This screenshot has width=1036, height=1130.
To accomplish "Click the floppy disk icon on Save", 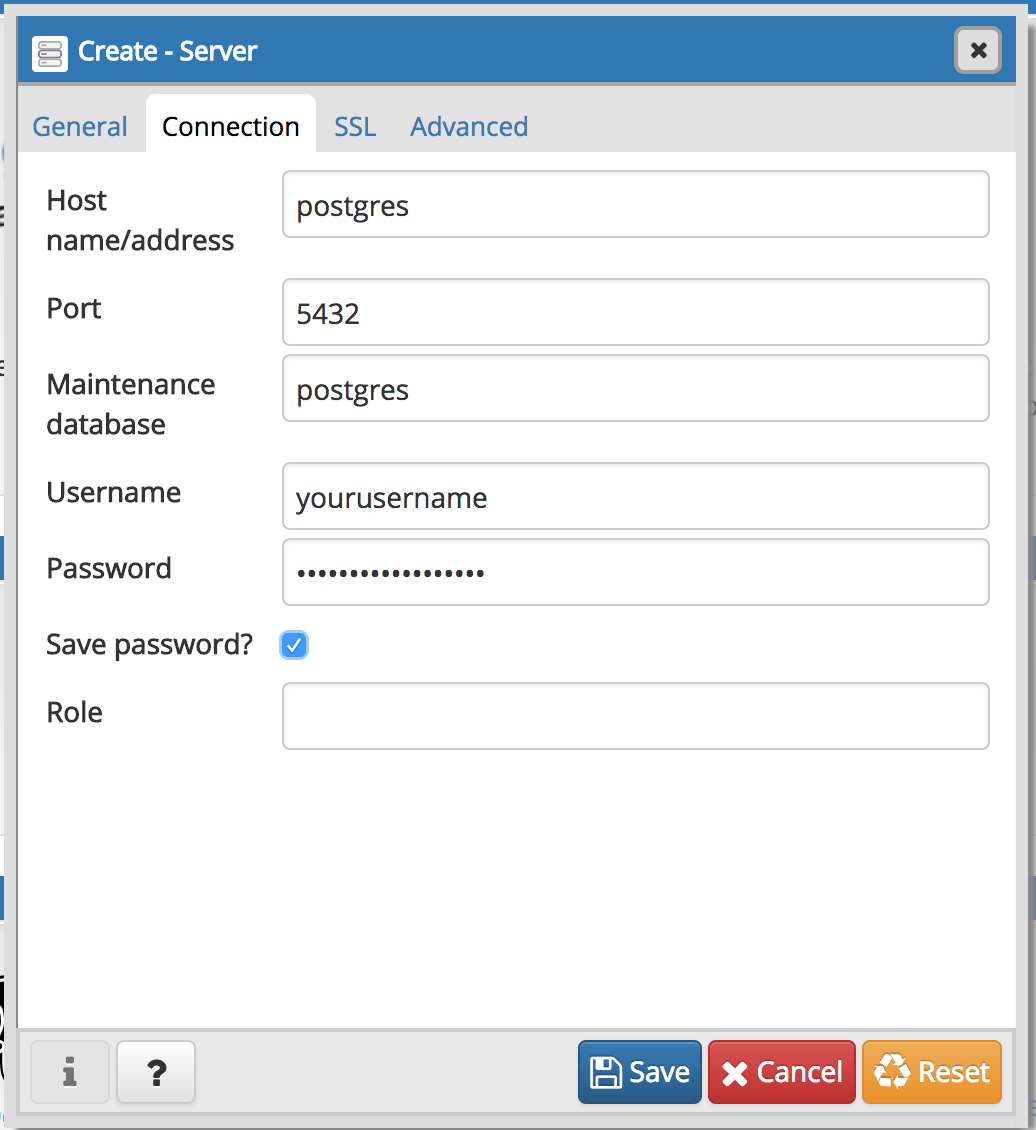I will pos(606,1073).
